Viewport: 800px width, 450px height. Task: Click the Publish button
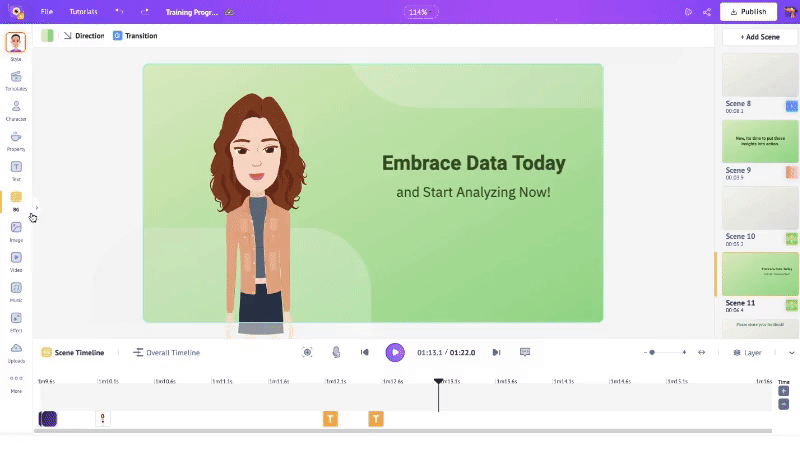748,12
